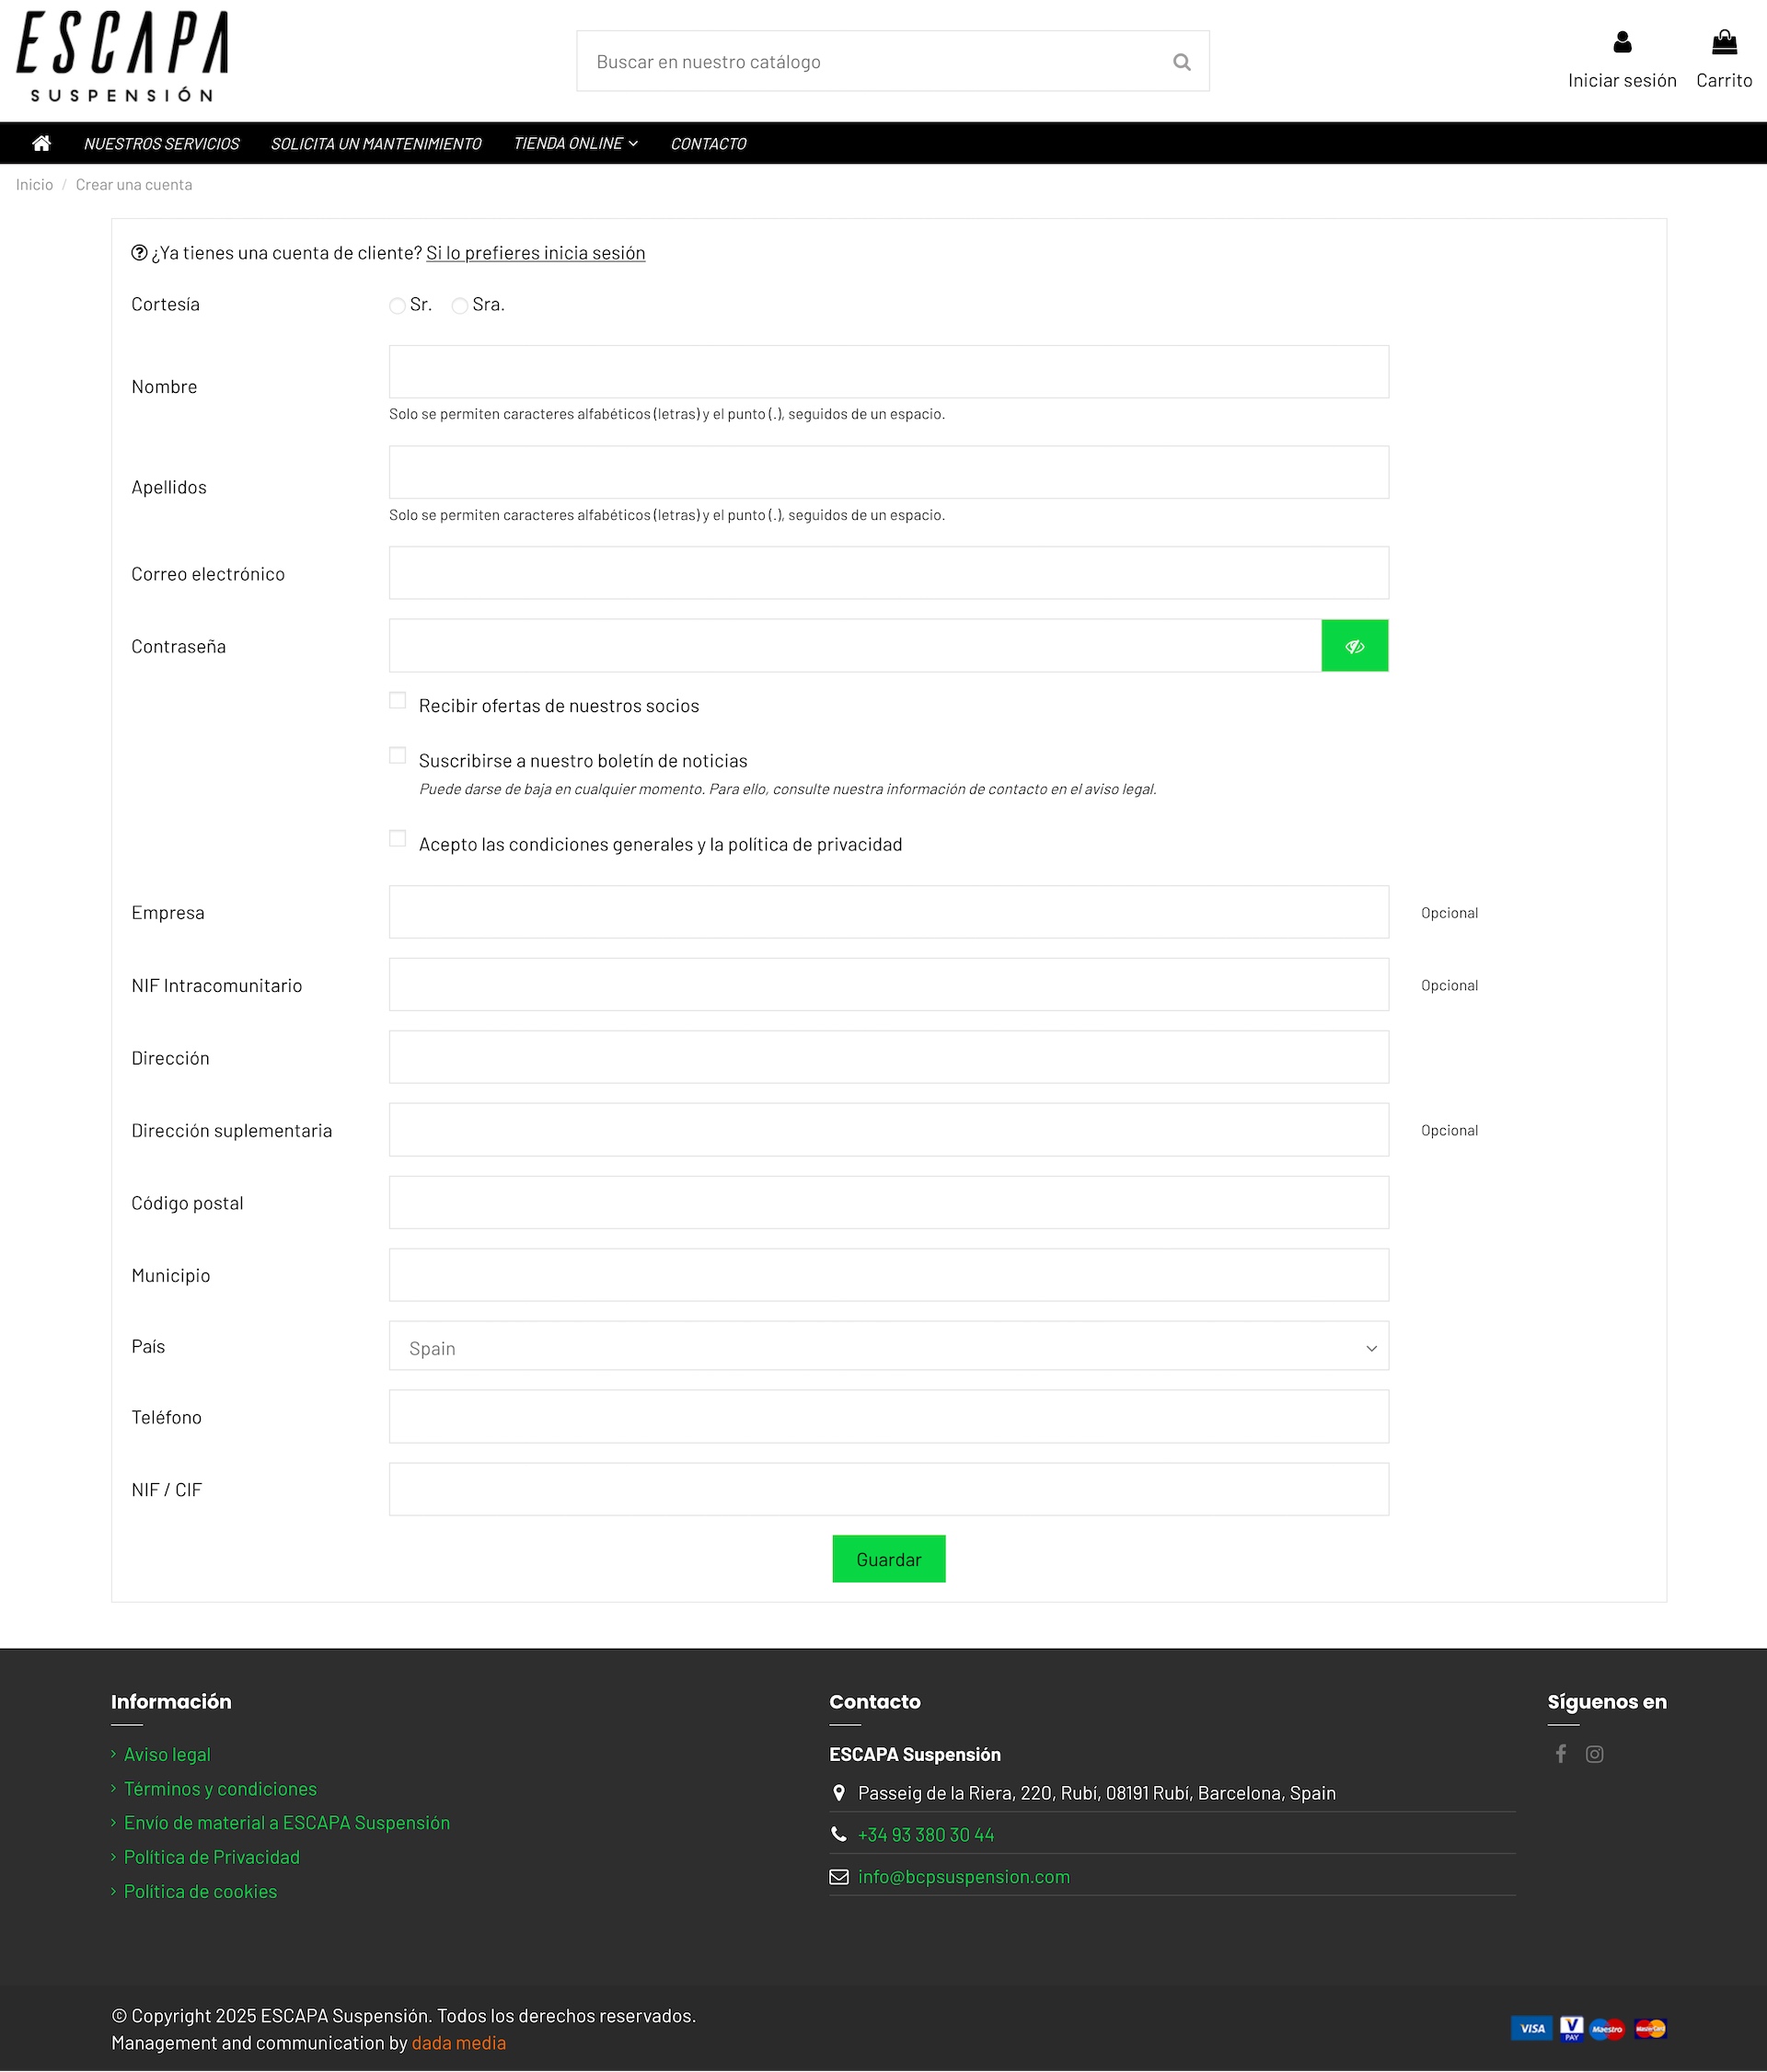1767x2072 pixels.
Task: Accept general conditions and privacy checkbox
Action: click(x=398, y=839)
